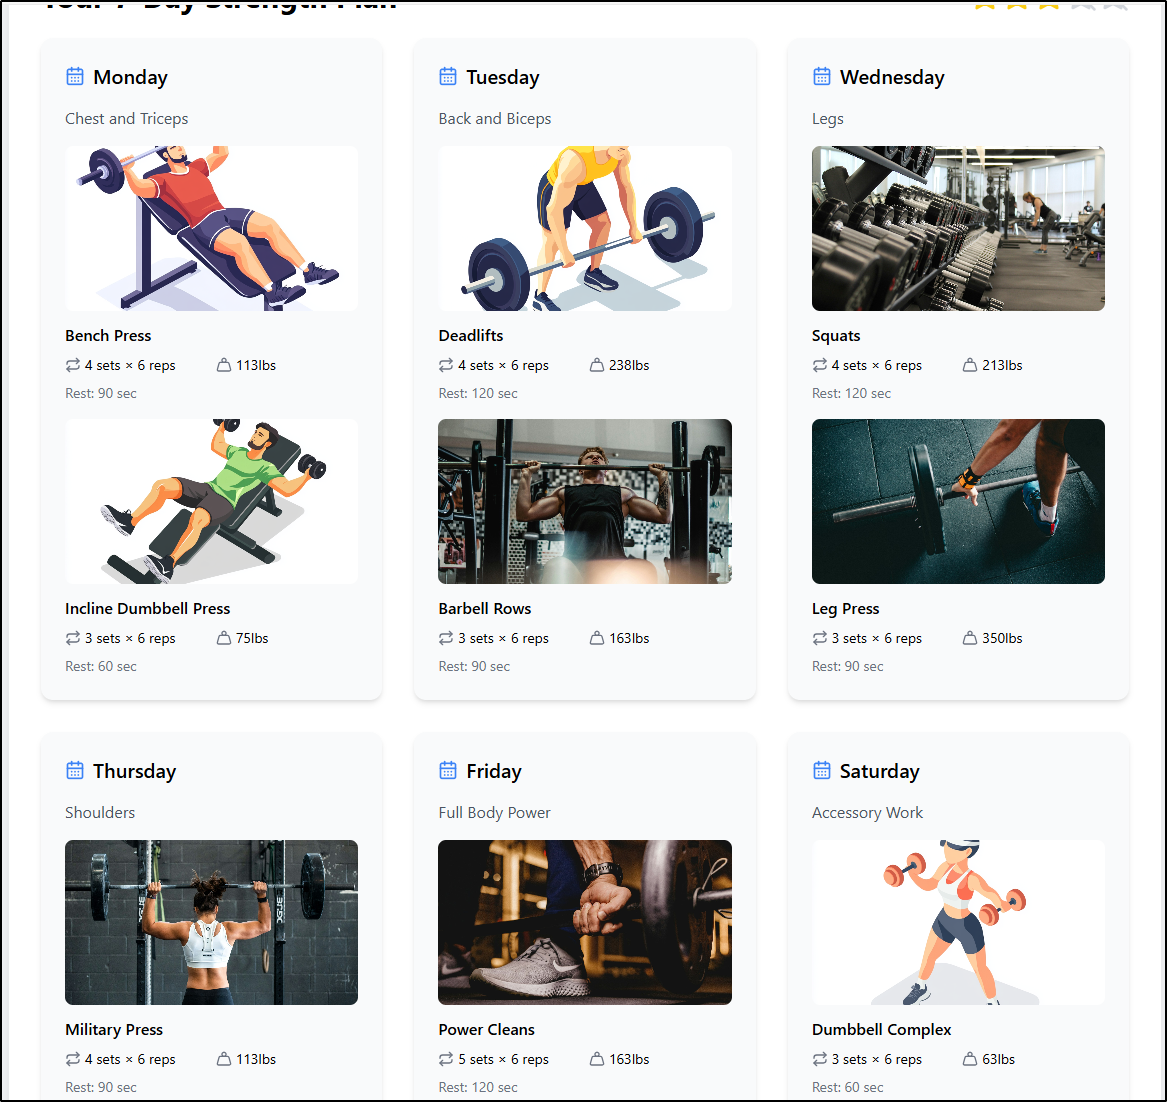Screen dimensions: 1167x1102
Task: Click the Power Cleans exercise title
Action: pyautogui.click(x=486, y=1030)
